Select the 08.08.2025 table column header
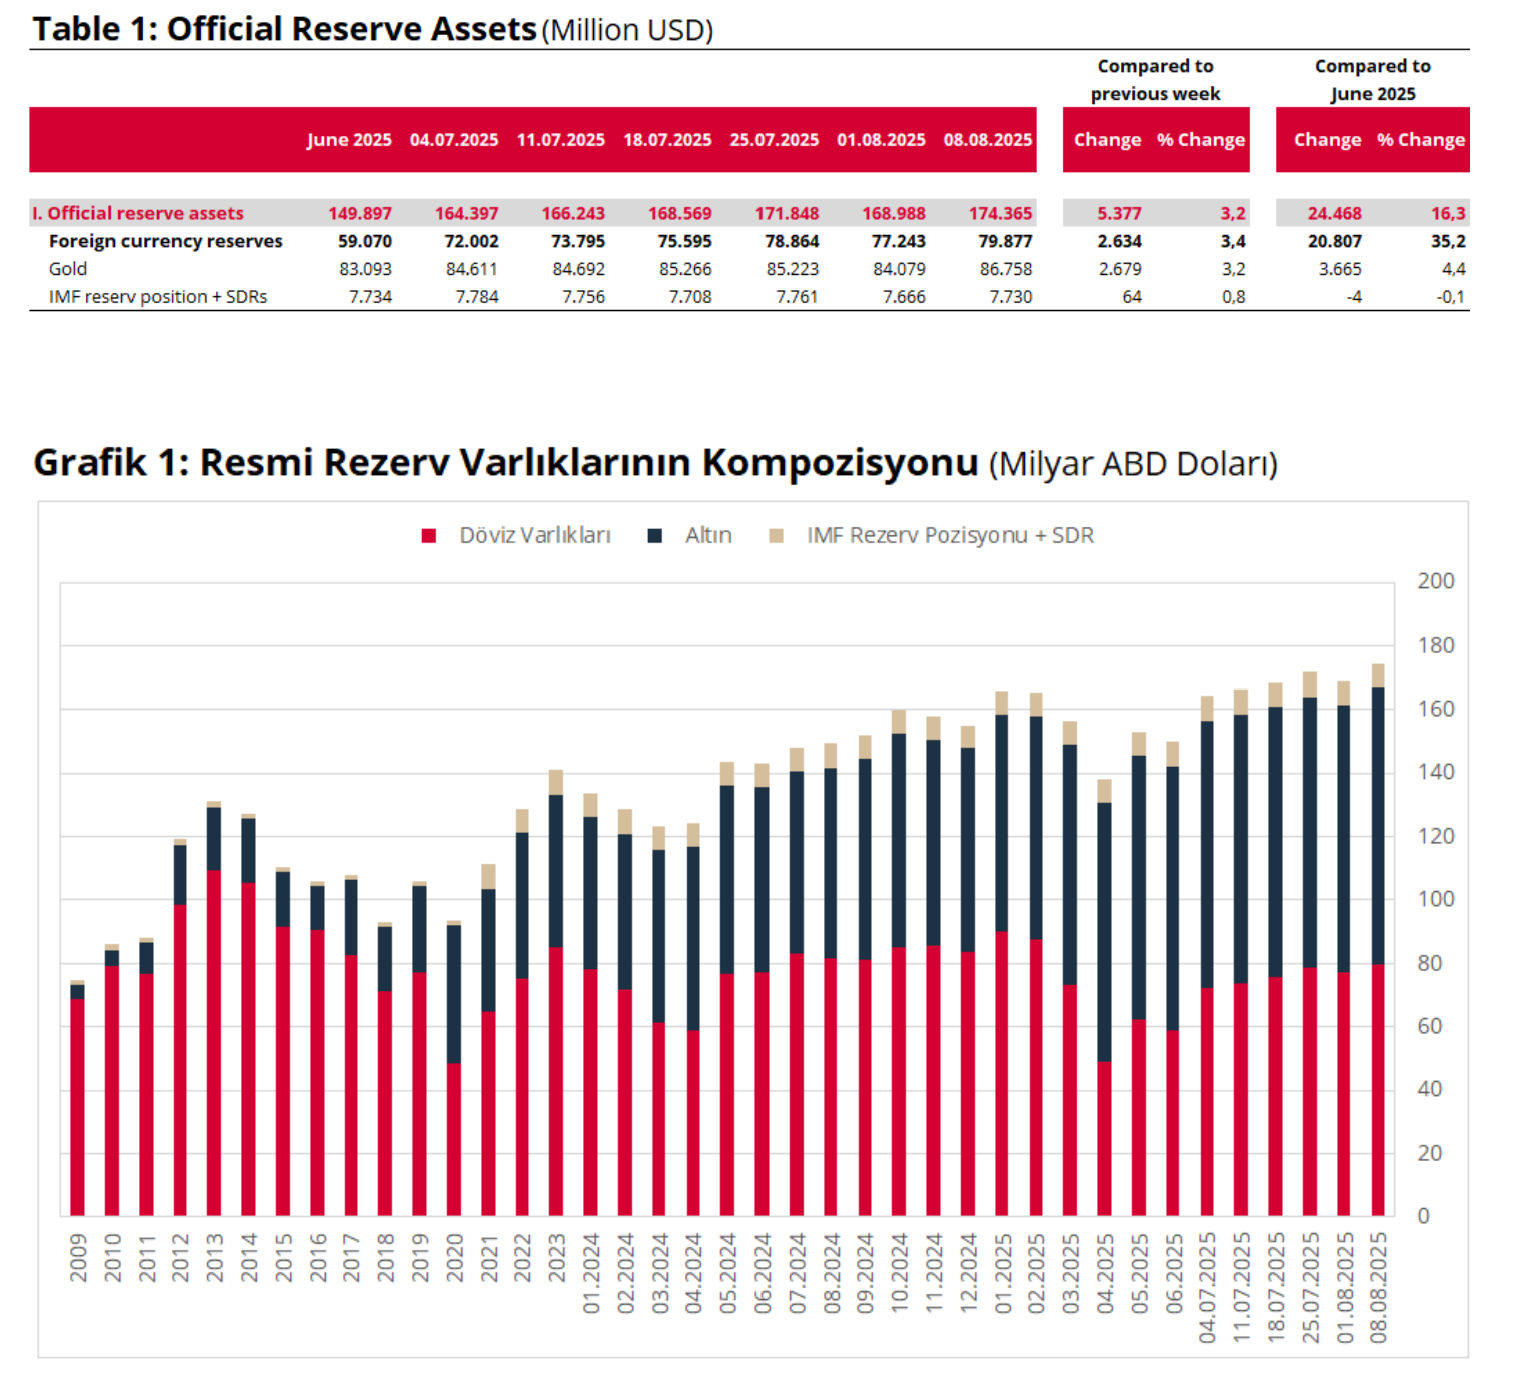 coord(987,140)
